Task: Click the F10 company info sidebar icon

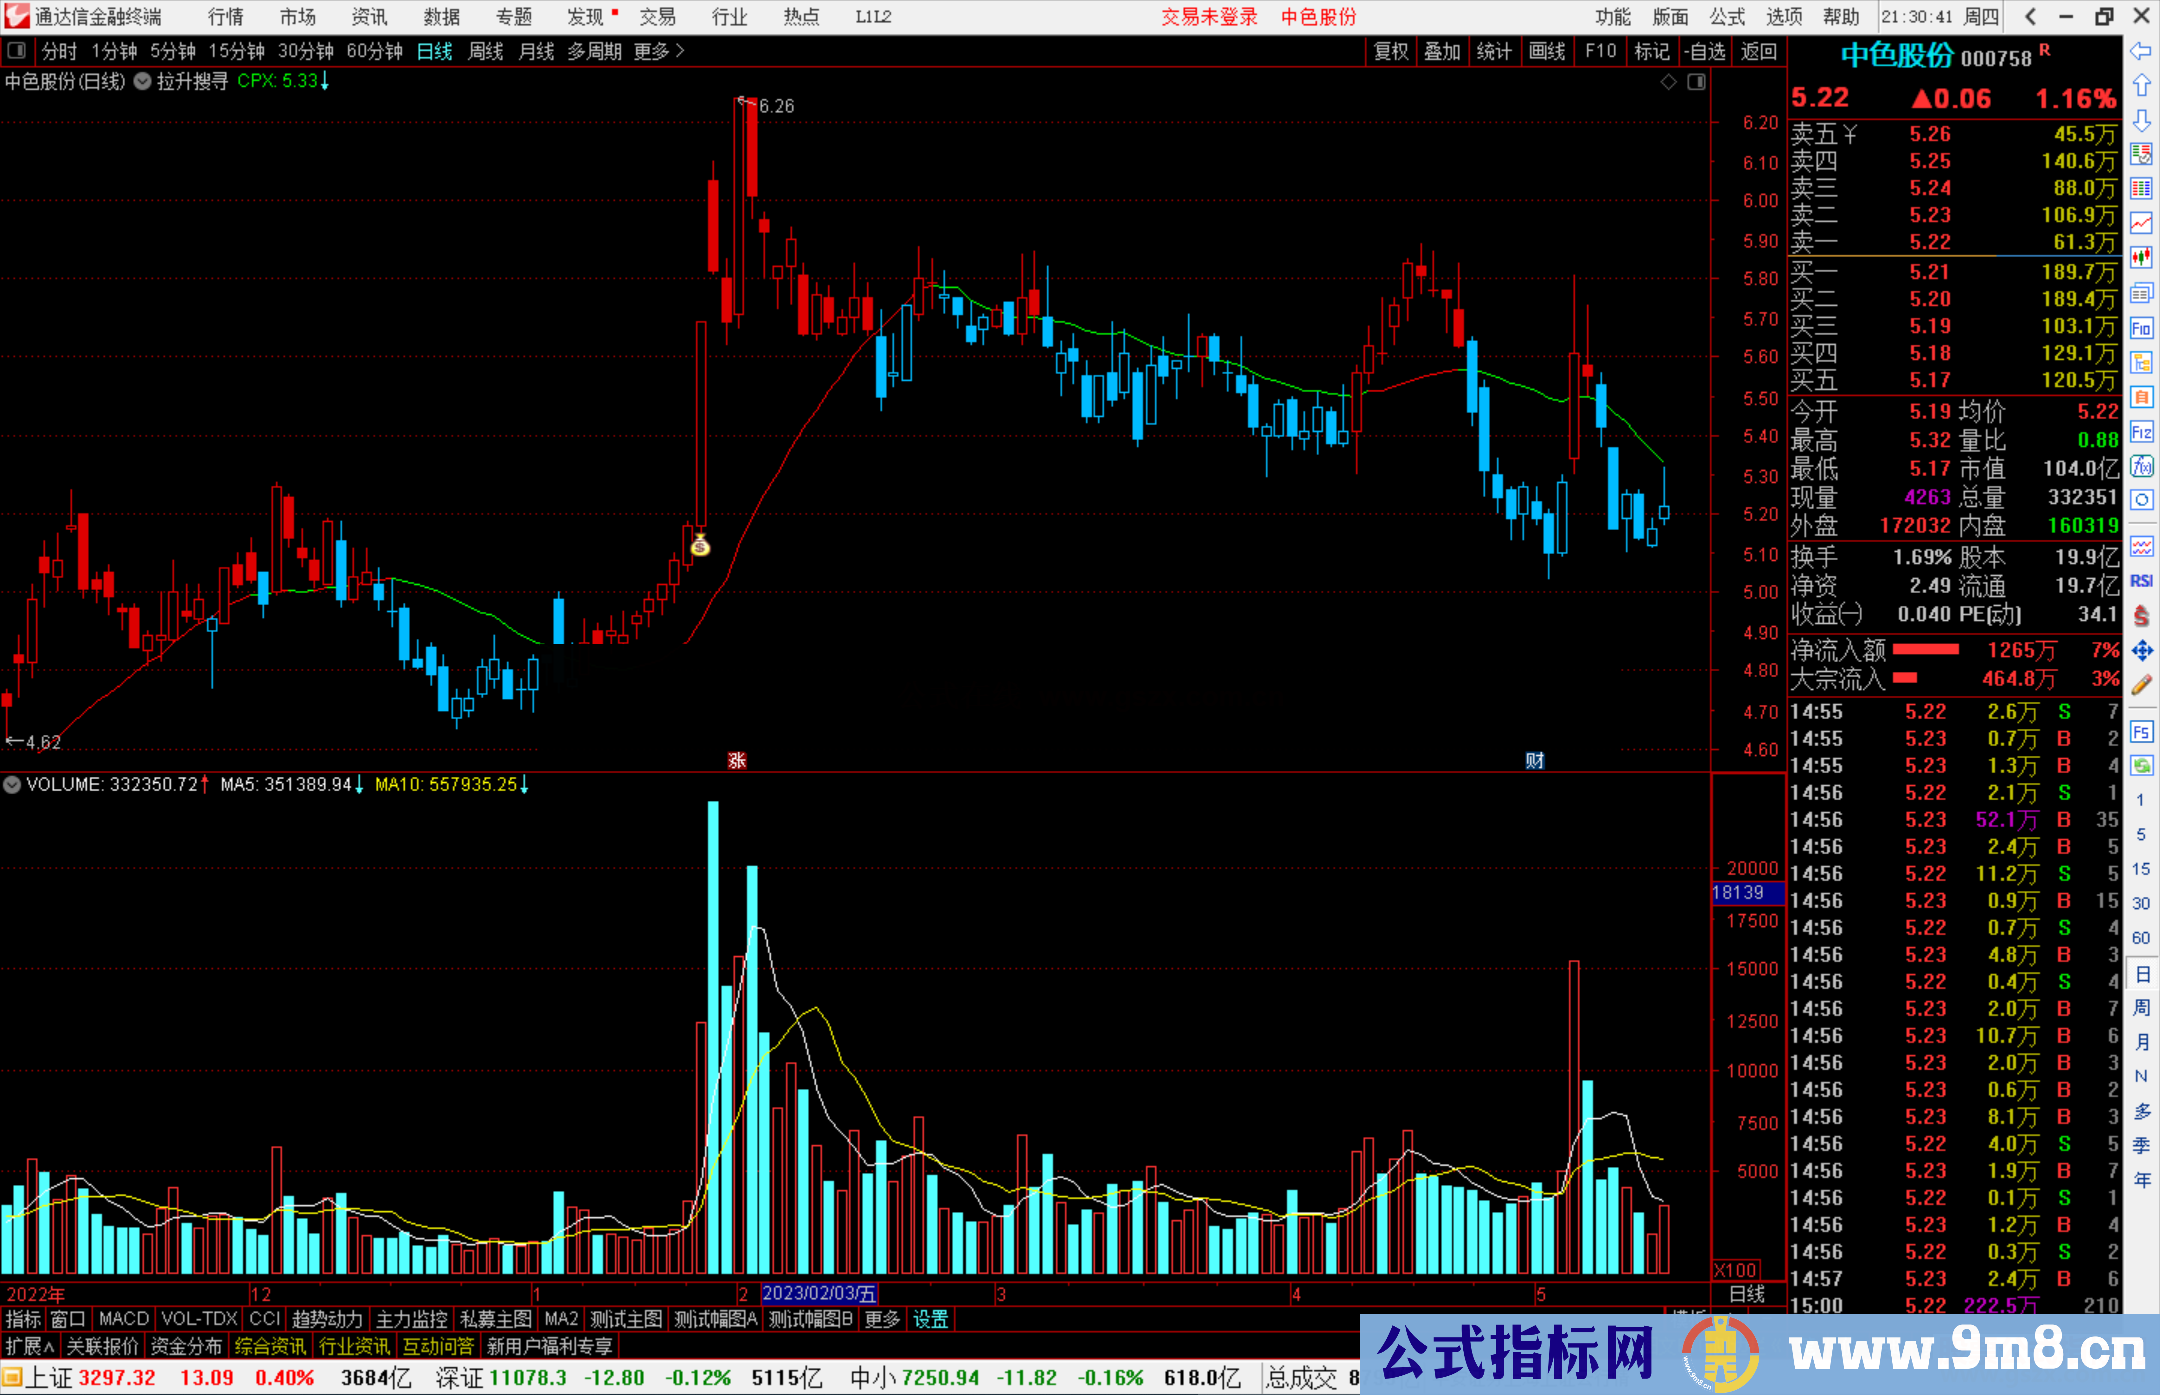Action: coord(2141,328)
